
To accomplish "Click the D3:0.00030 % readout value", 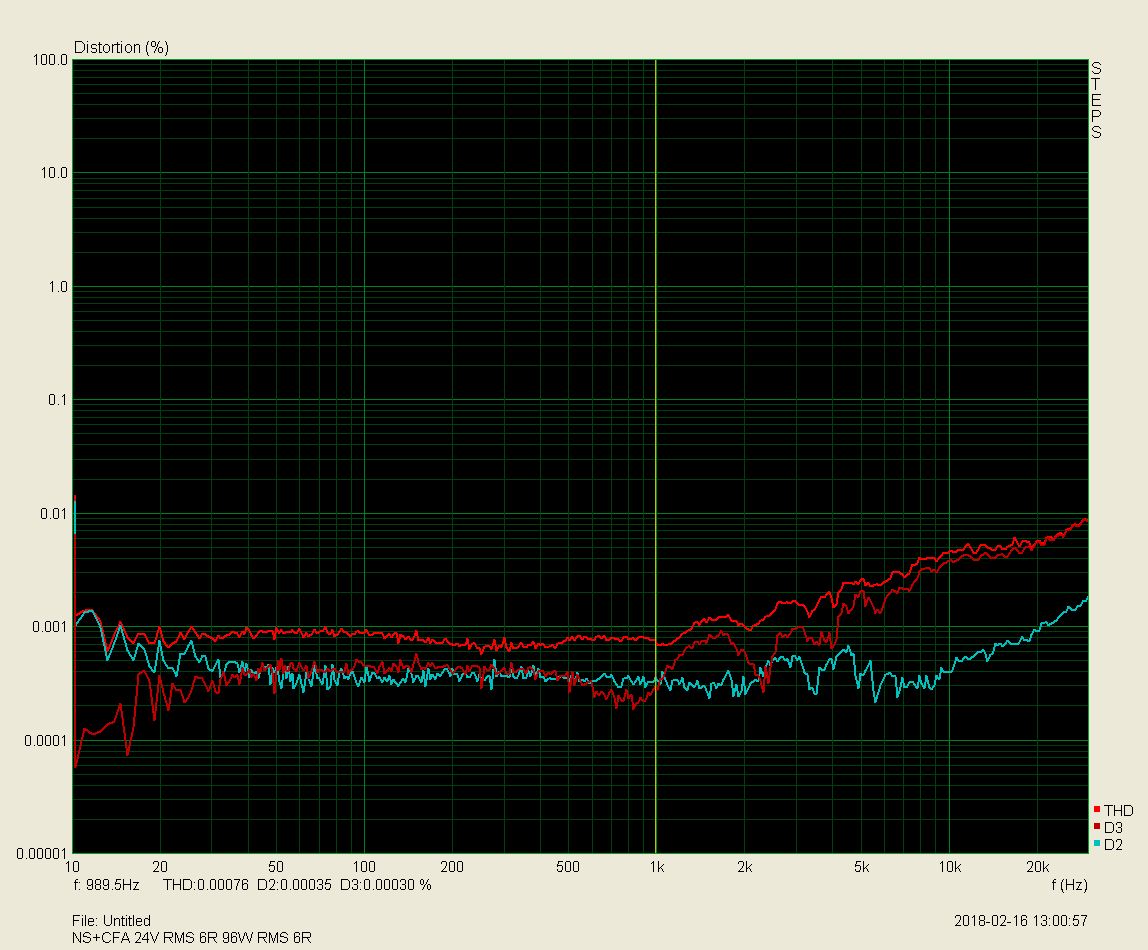I will click(x=386, y=885).
